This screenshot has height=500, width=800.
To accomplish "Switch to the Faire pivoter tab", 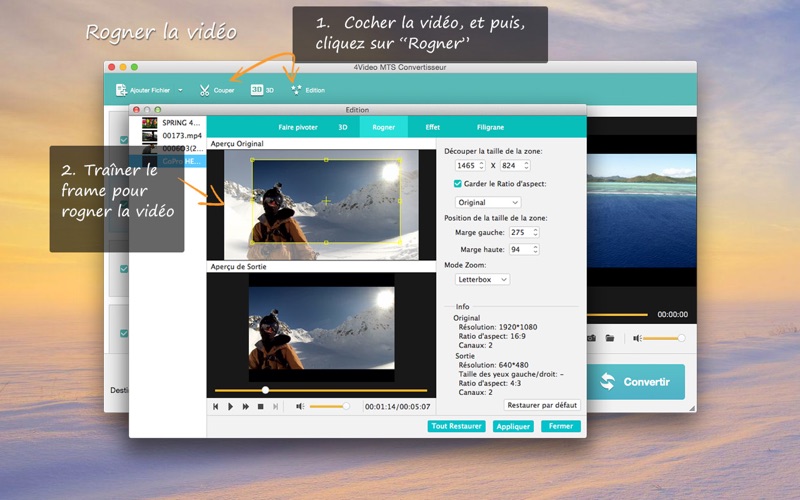I will coord(298,127).
